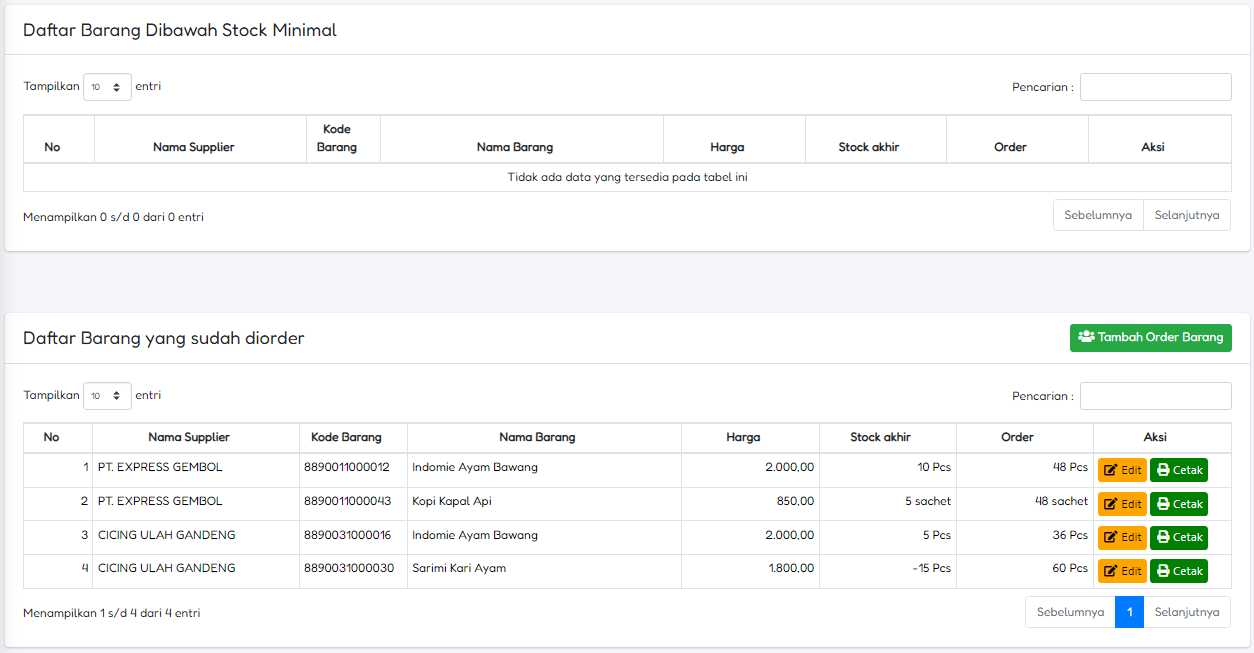The height and width of the screenshot is (653, 1254).
Task: Click the 36 Pcs order cell
Action: point(1025,538)
